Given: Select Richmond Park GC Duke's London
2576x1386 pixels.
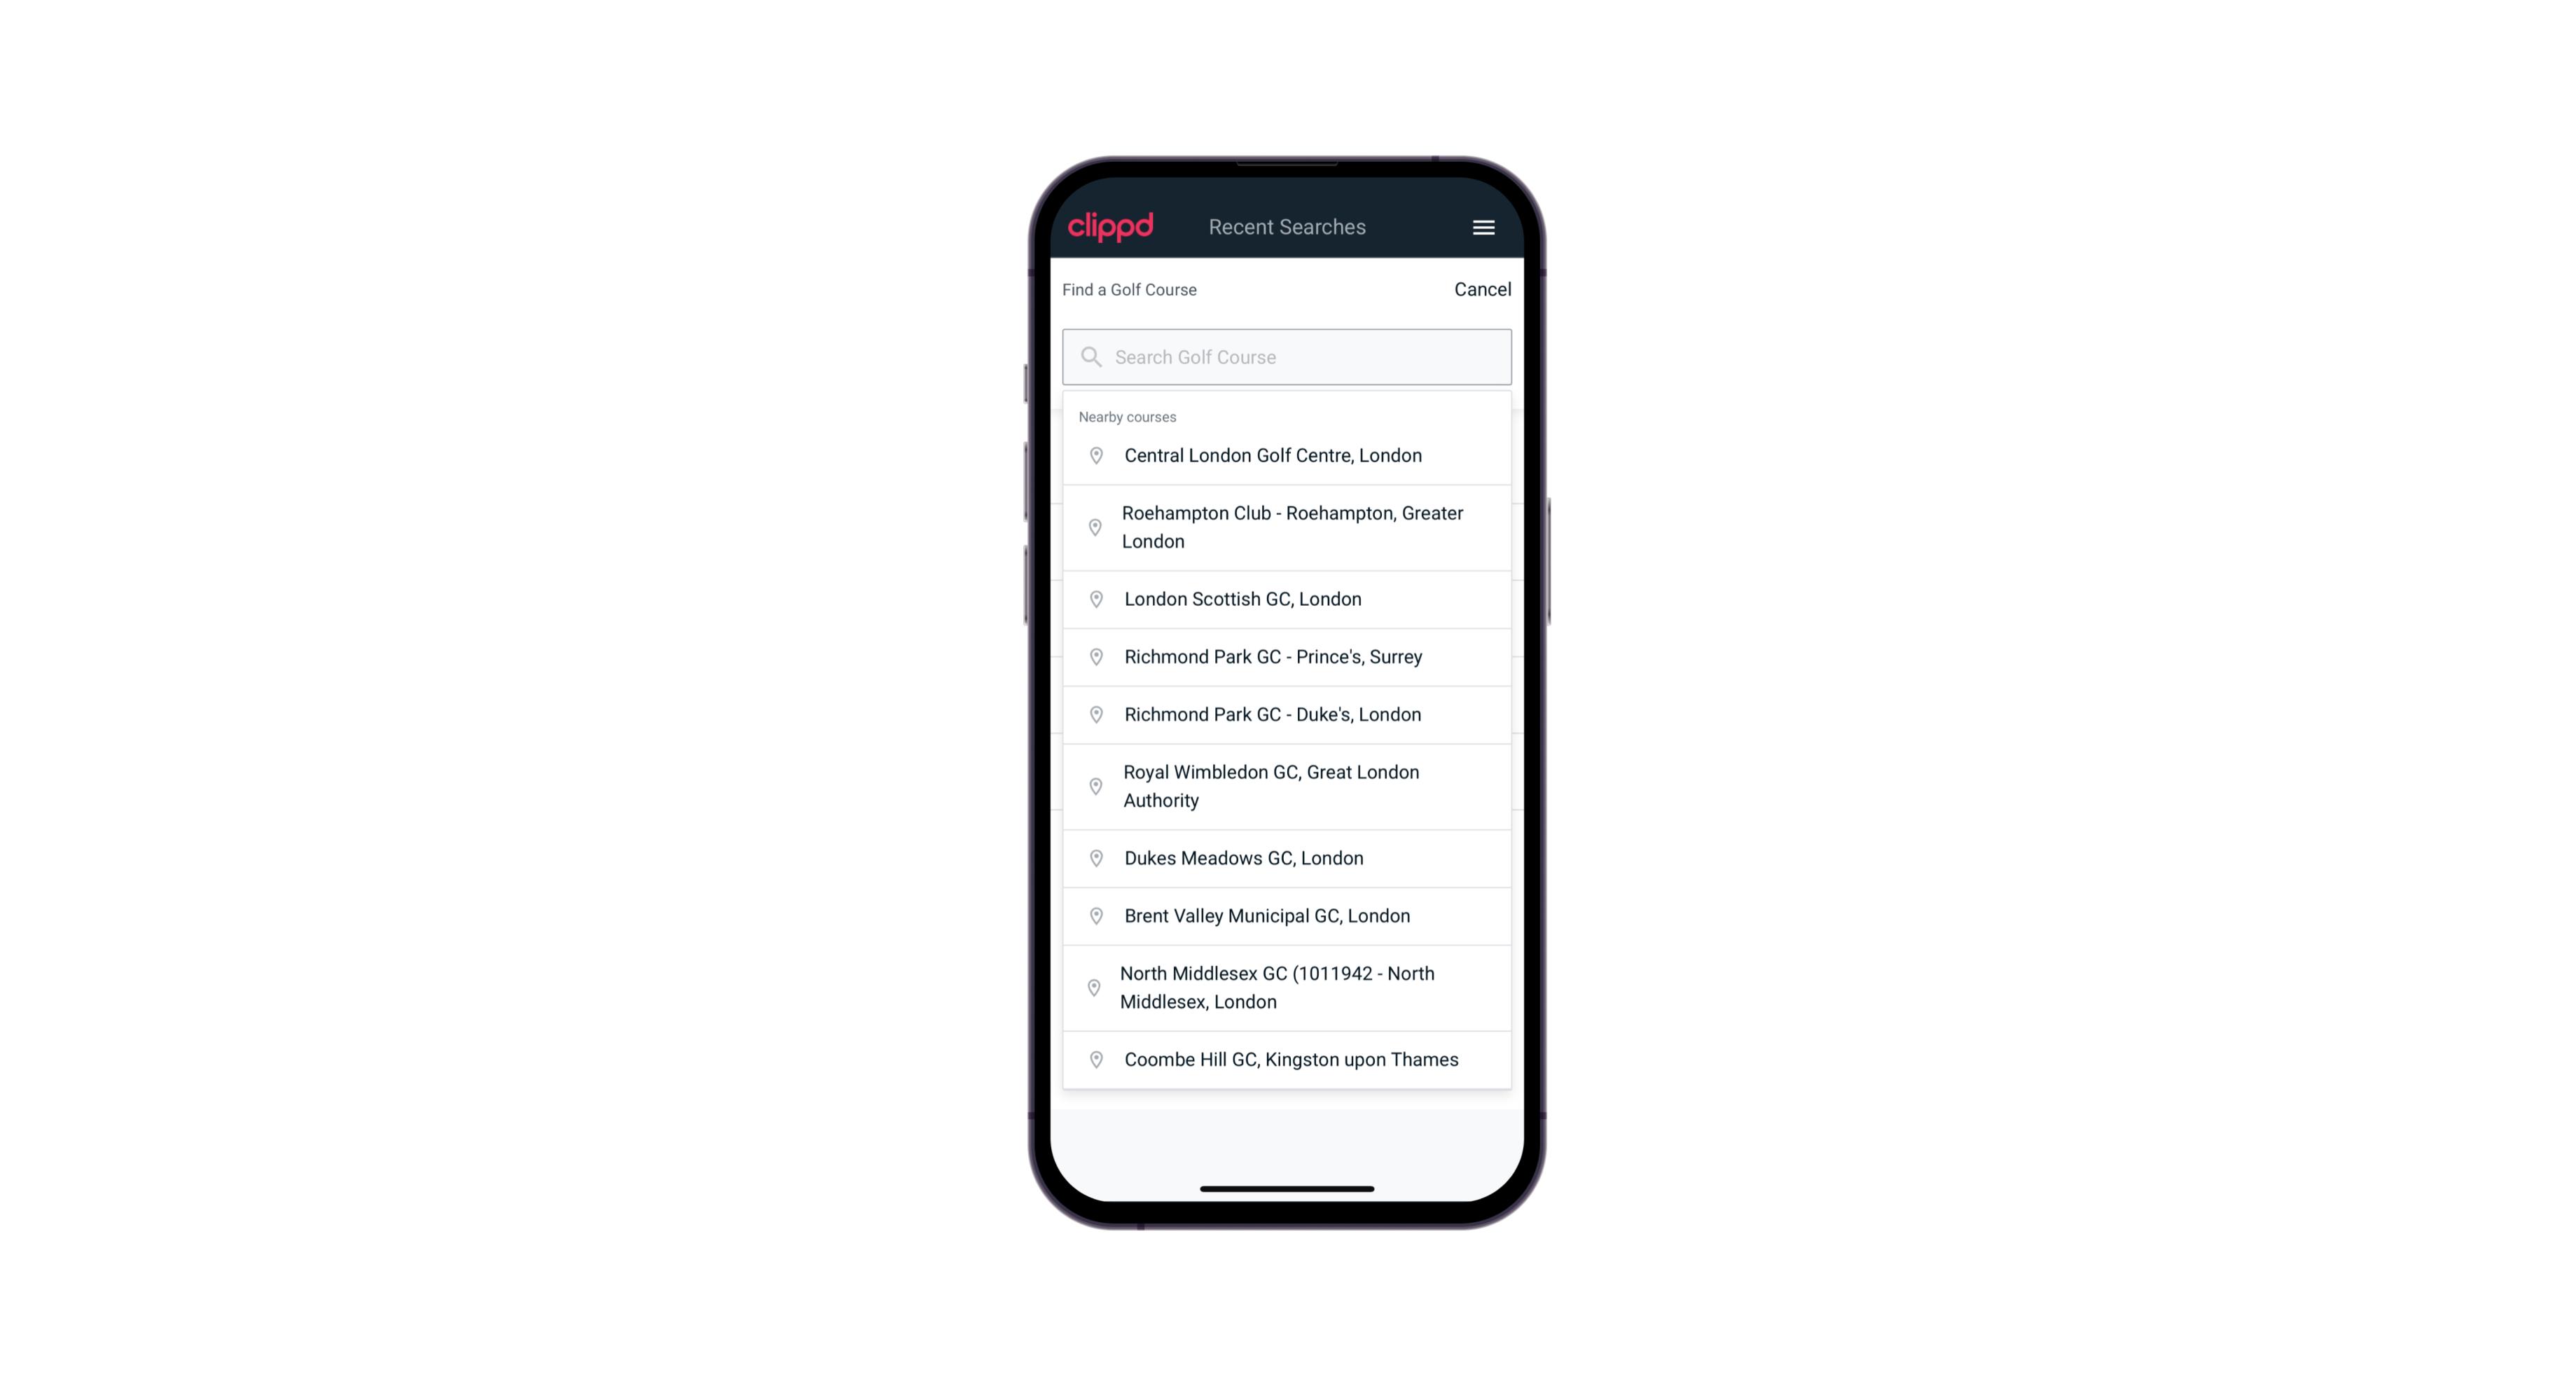Looking at the screenshot, I should 1288,714.
